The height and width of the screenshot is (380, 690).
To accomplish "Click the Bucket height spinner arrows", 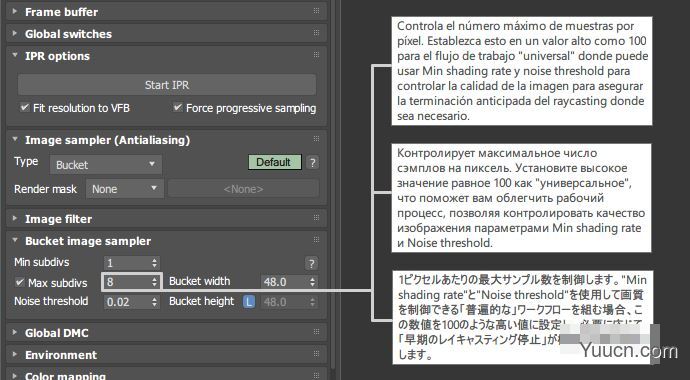I will [312, 302].
